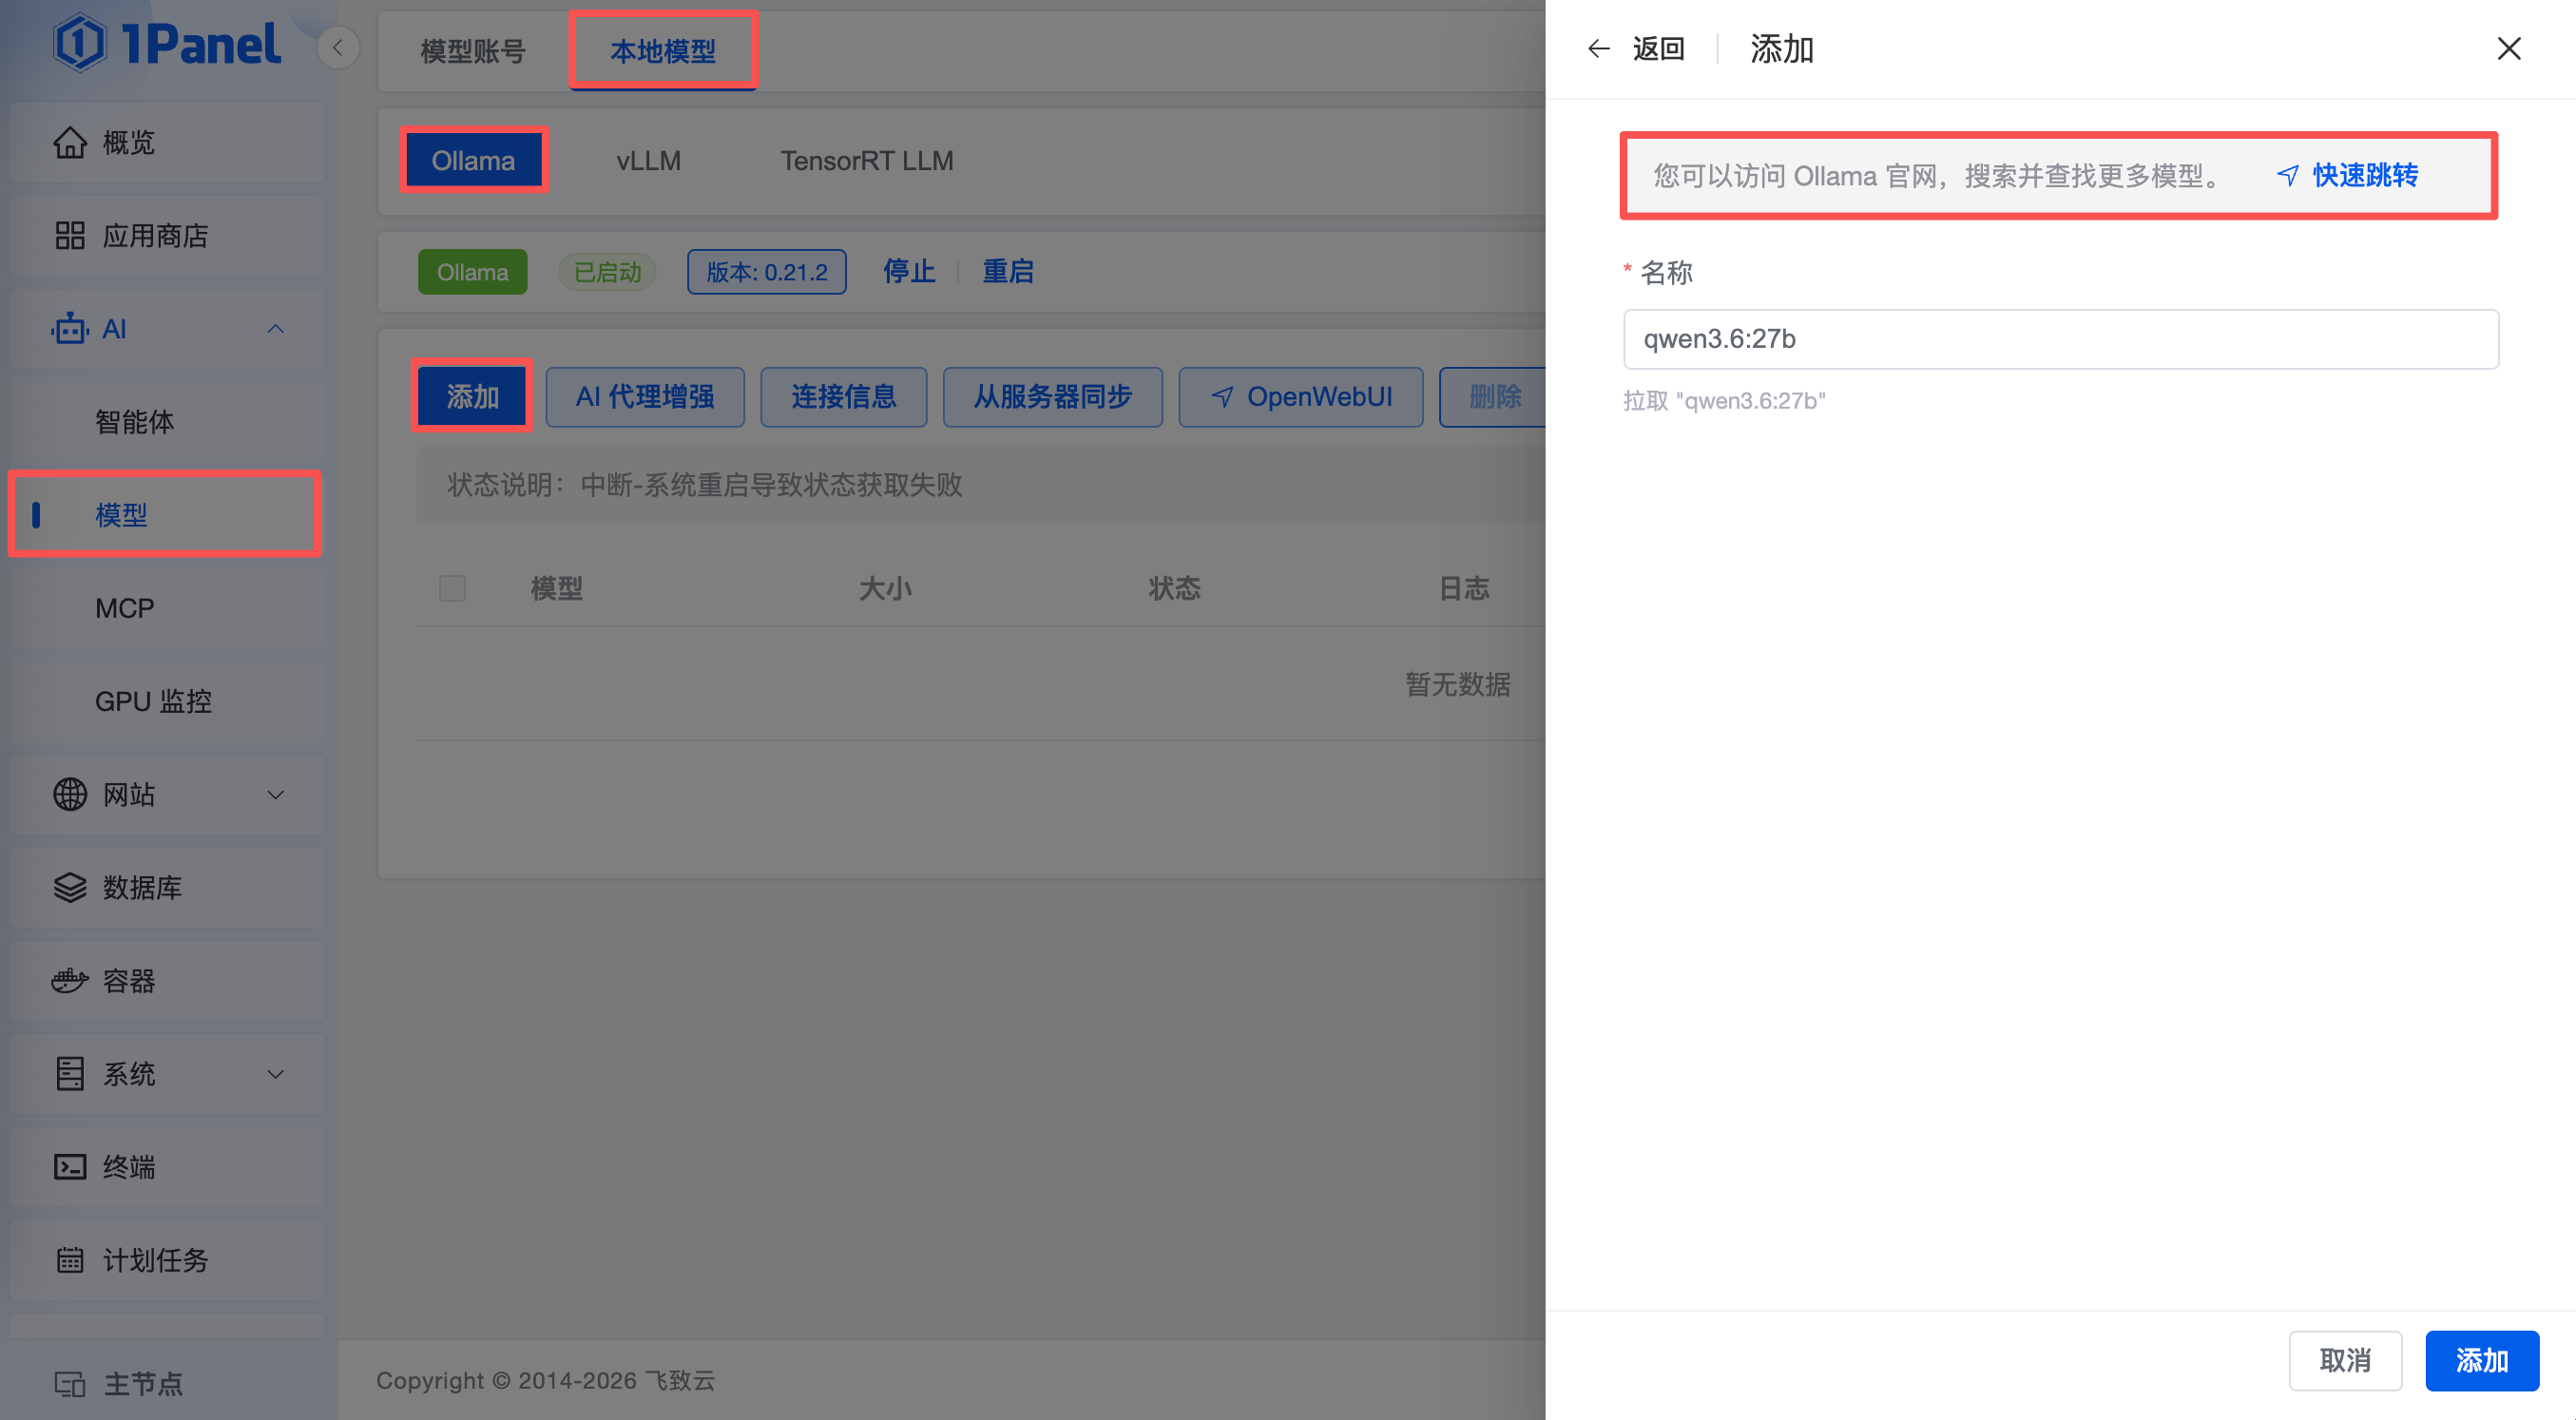Click the 模型 column header
Screen dimensions: 2576x1420
[557, 588]
